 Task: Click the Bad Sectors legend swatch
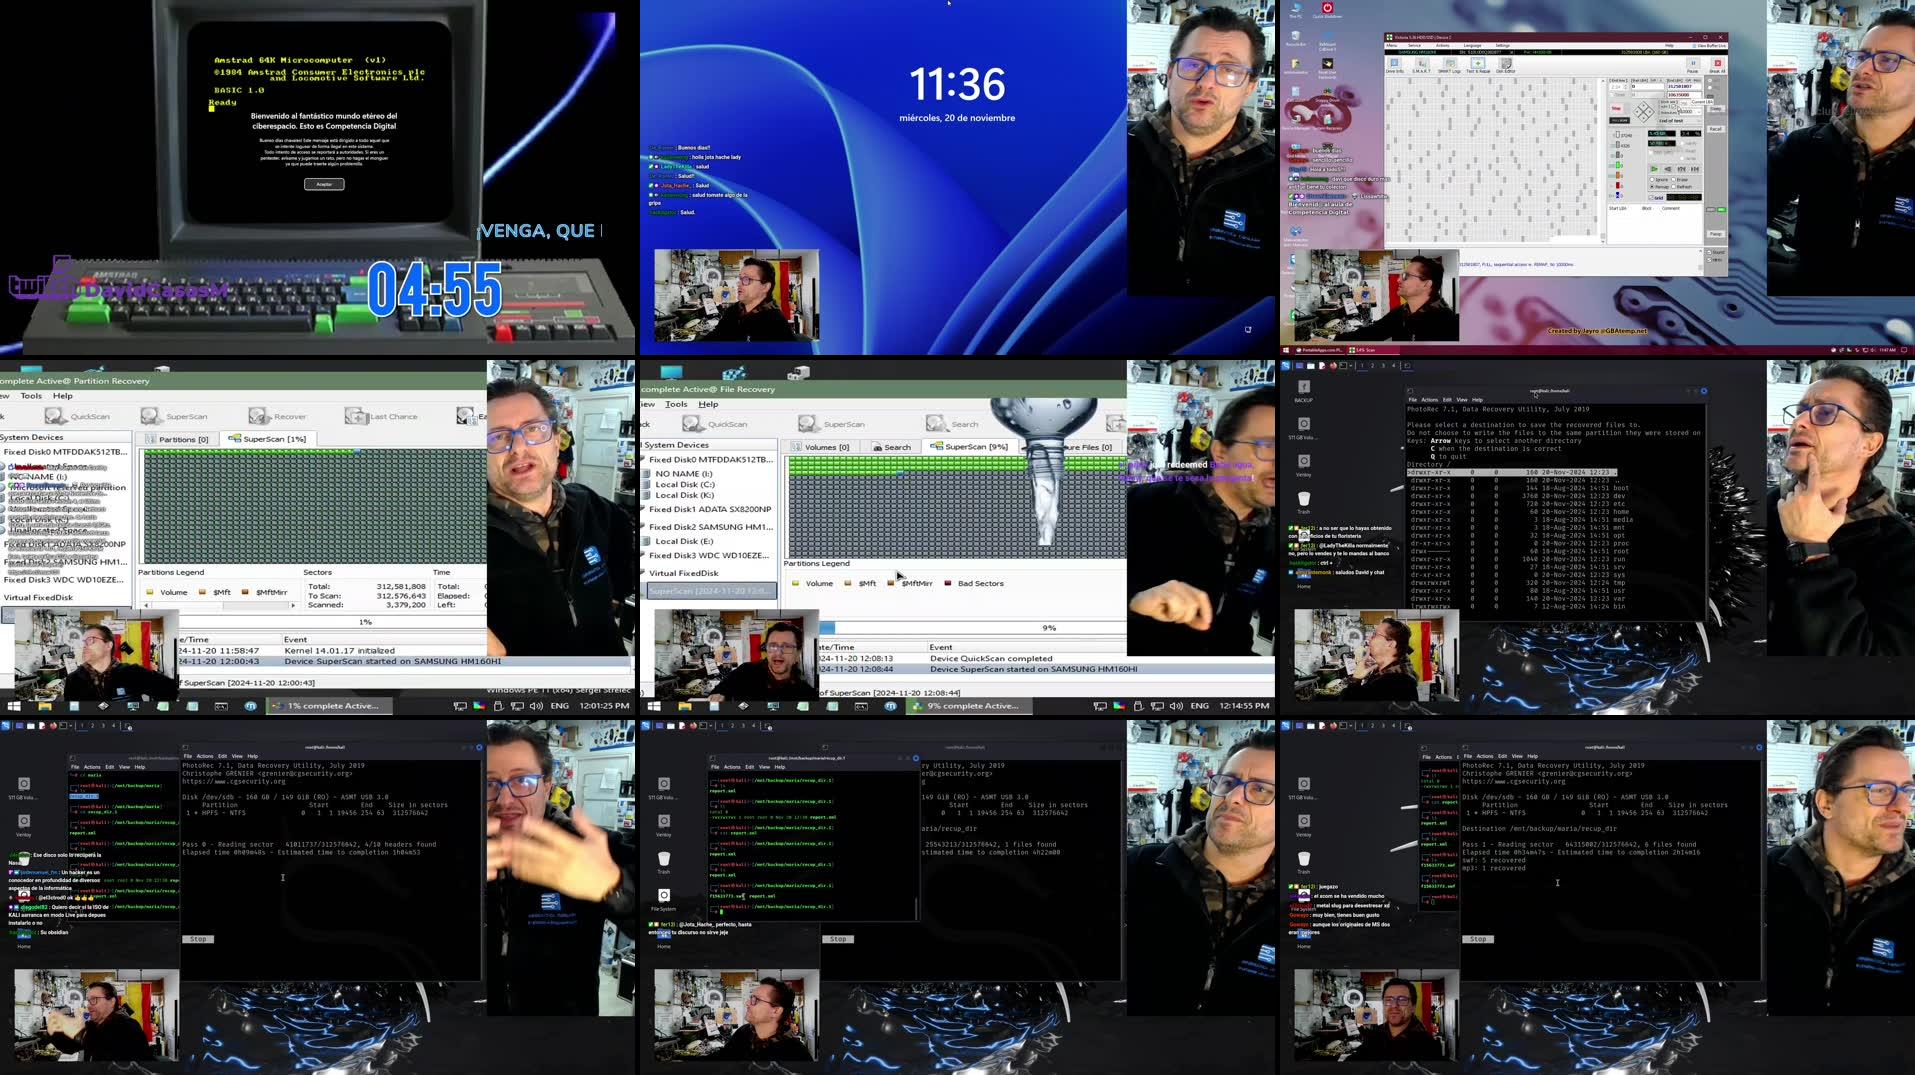[948, 583]
